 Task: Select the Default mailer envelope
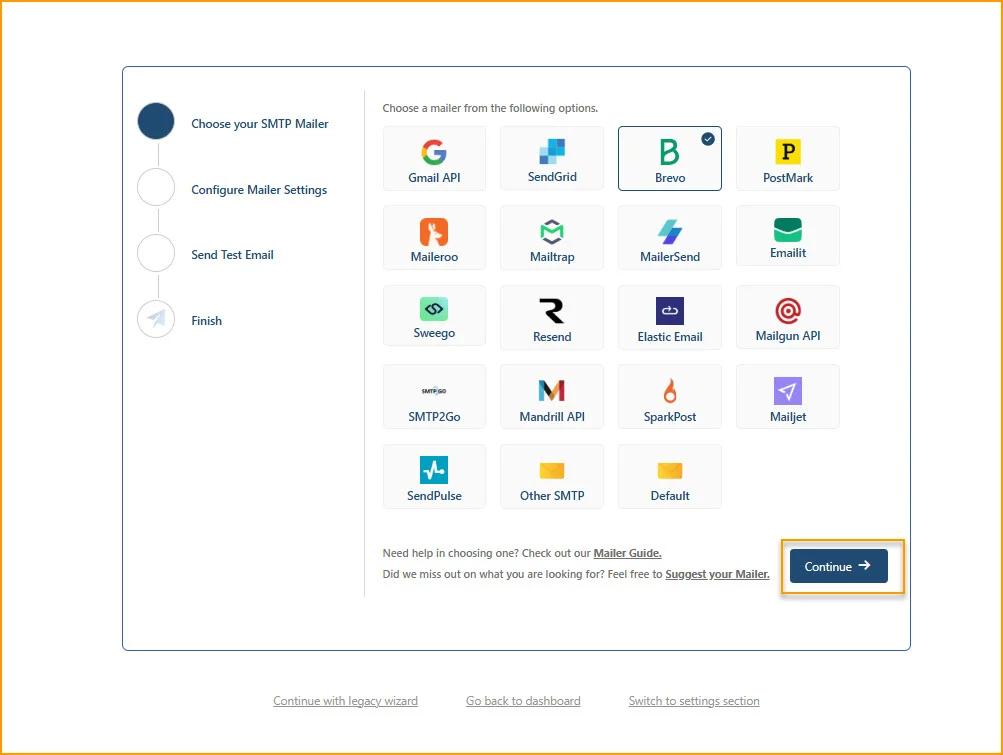click(x=670, y=471)
